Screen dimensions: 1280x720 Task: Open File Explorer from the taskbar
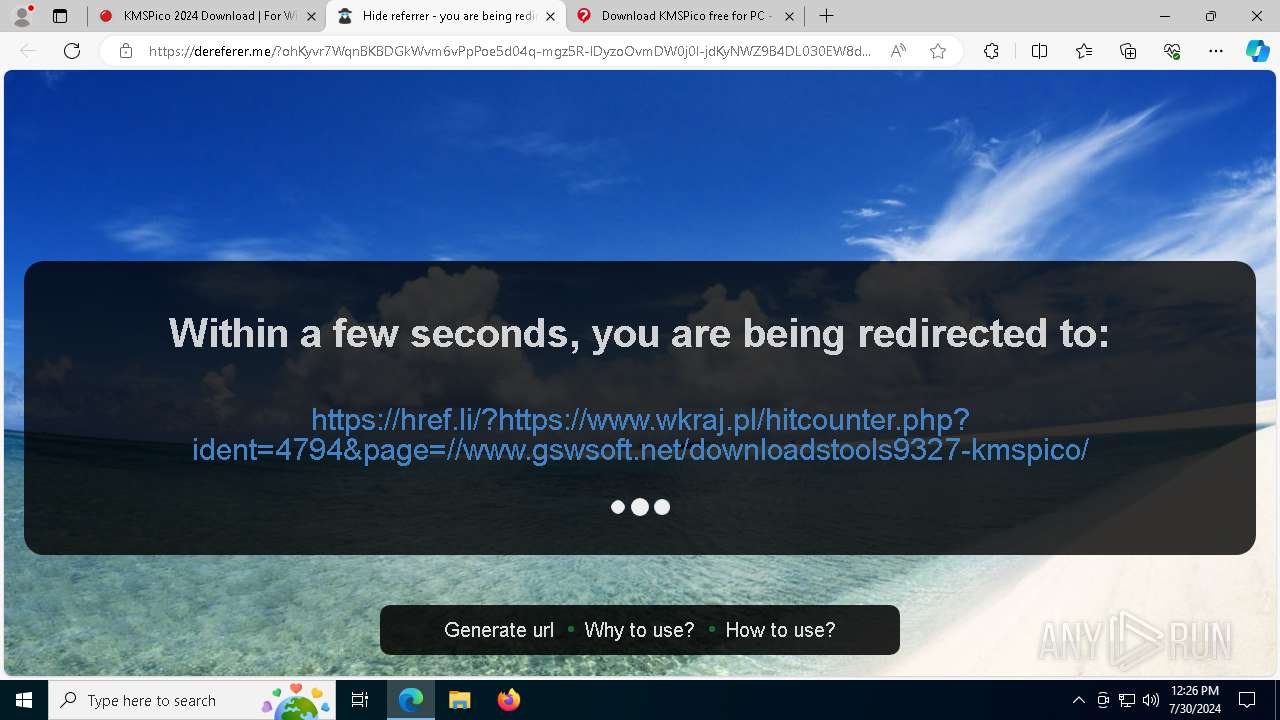click(459, 700)
